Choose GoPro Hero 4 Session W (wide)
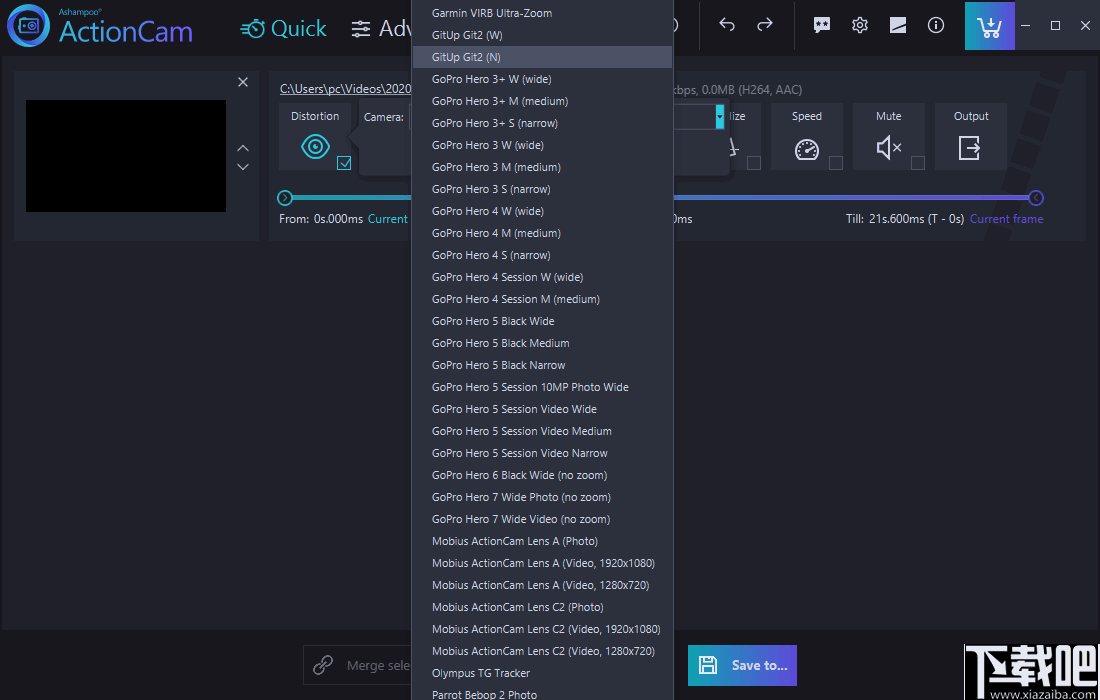1100x700 pixels. coord(542,277)
